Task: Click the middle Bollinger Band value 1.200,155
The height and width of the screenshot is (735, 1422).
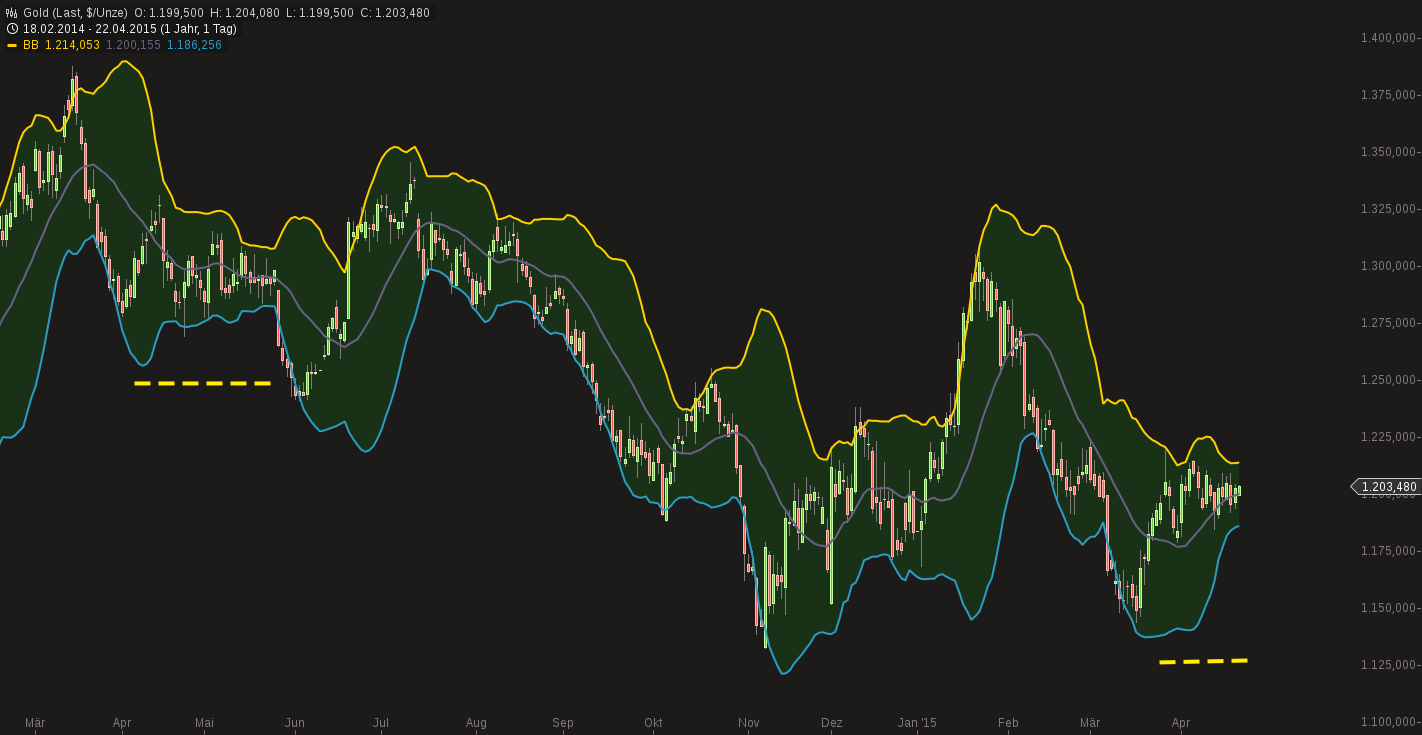Action: [x=132, y=45]
